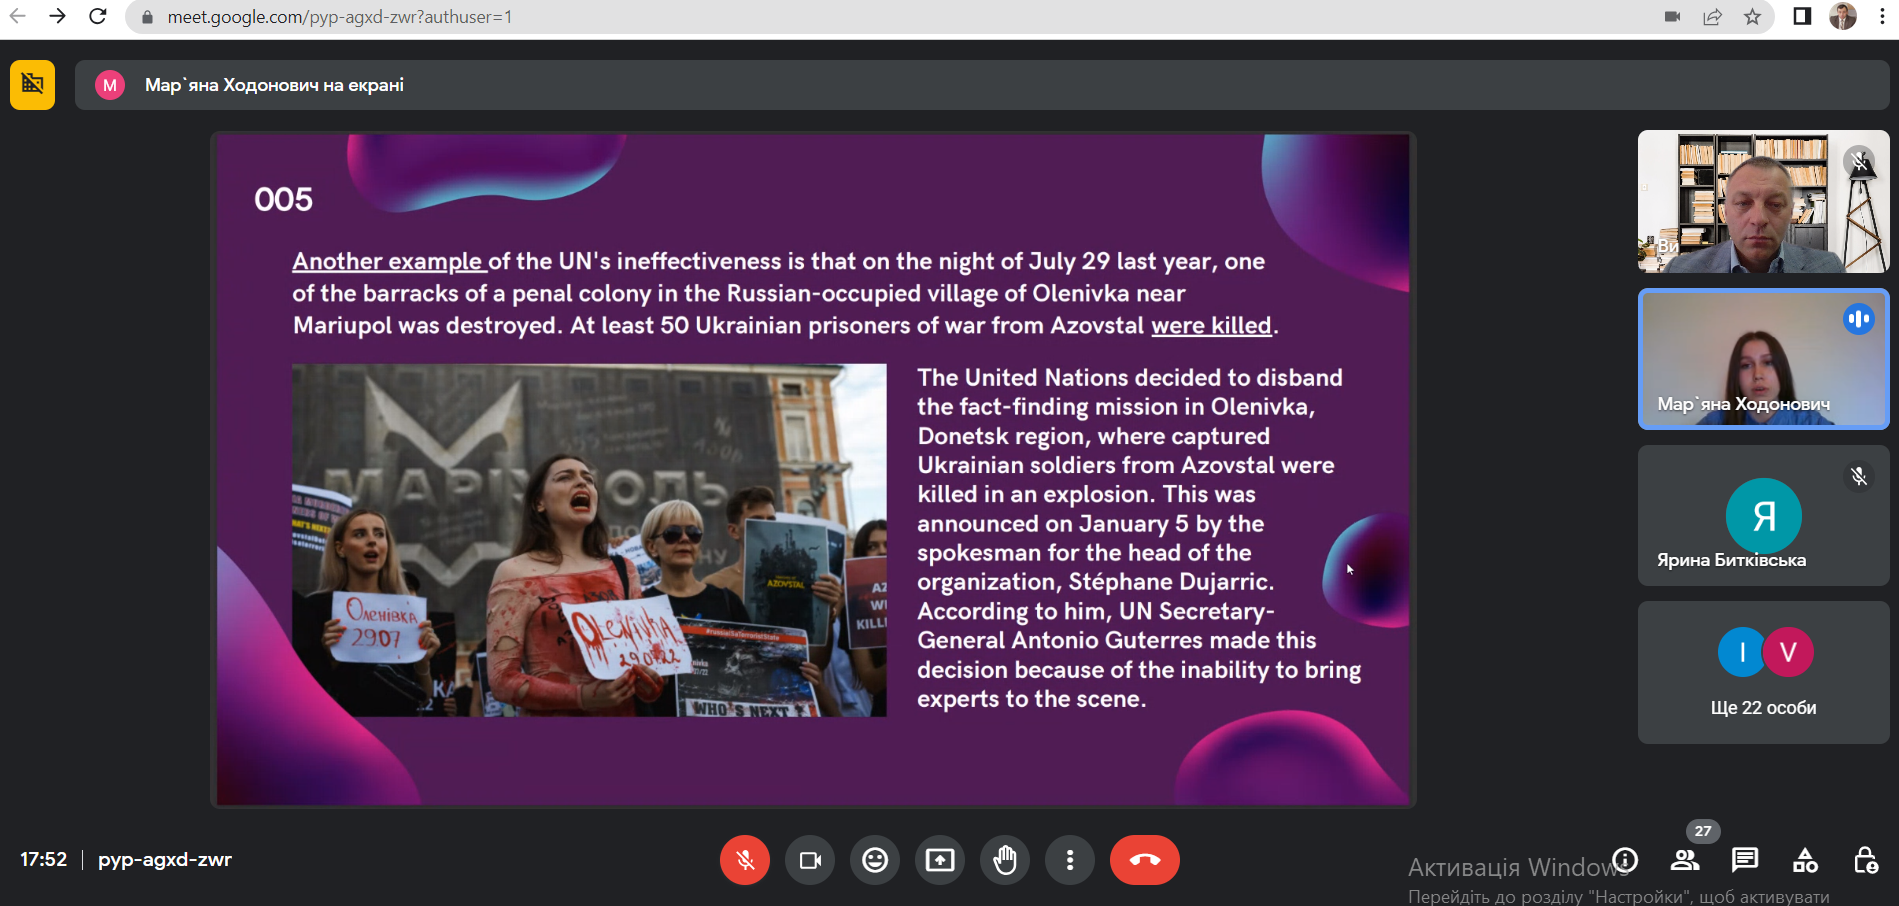Open the Chrome browser menu
This screenshot has width=1899, height=906.
1882,17
